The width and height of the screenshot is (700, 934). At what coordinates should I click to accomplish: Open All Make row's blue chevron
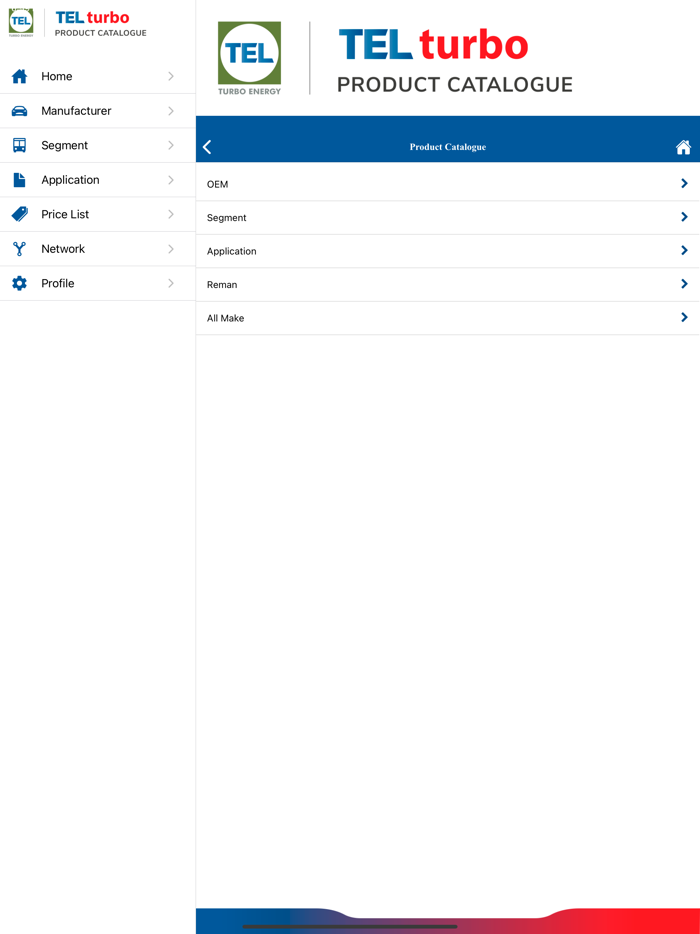[685, 317]
